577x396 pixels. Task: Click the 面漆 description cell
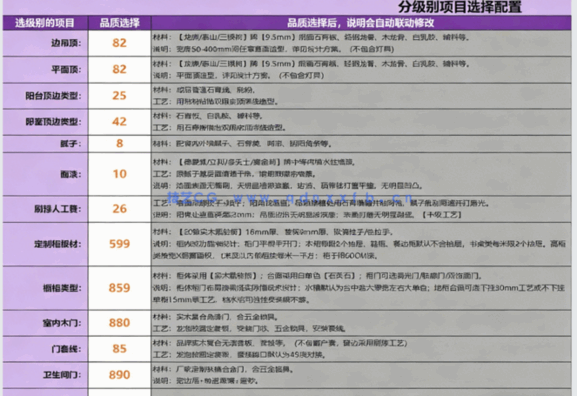coord(361,174)
